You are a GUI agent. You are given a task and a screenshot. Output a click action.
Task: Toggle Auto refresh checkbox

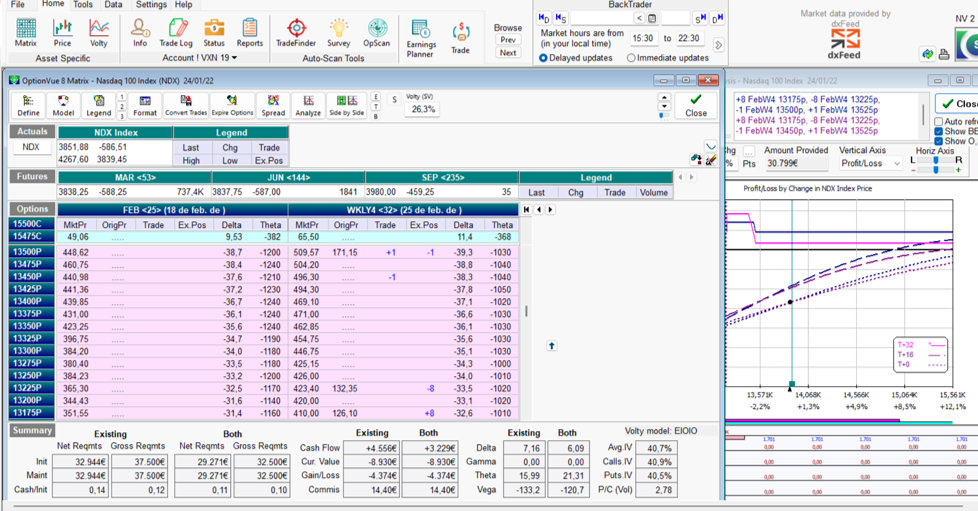(x=939, y=121)
